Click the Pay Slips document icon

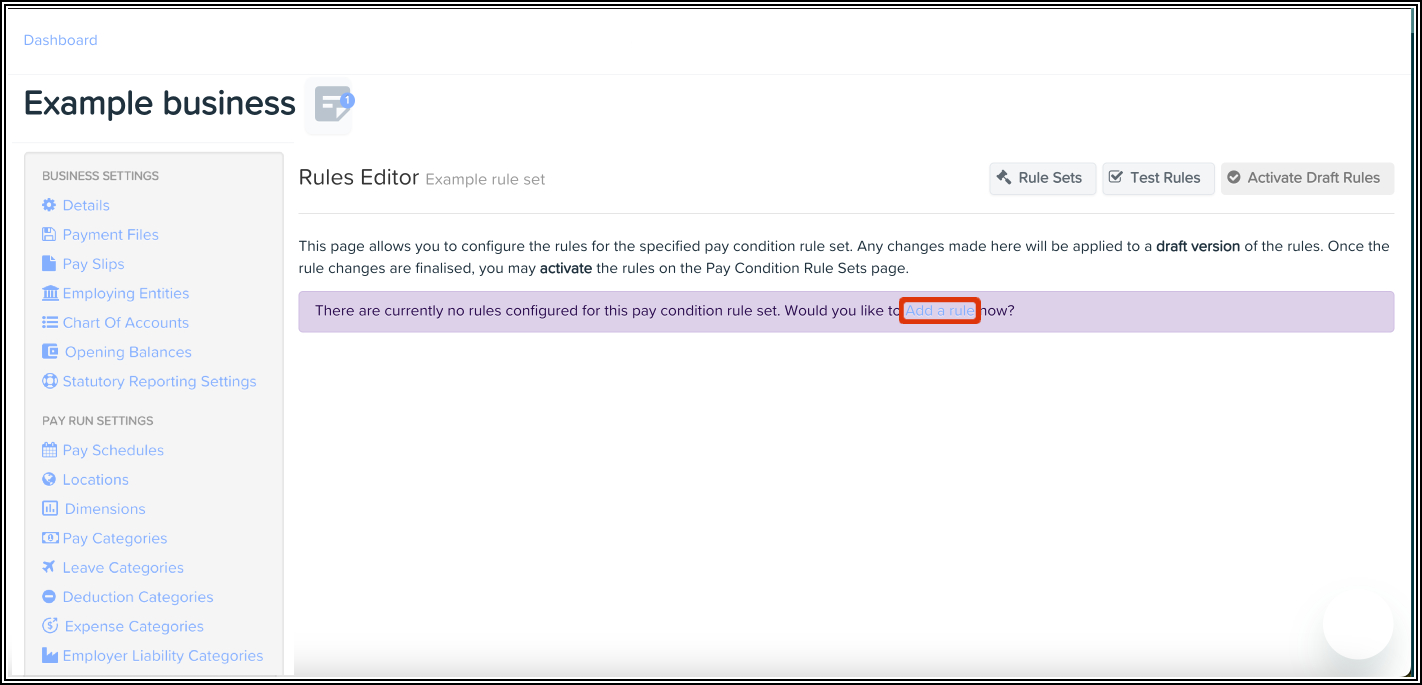pyautogui.click(x=49, y=264)
